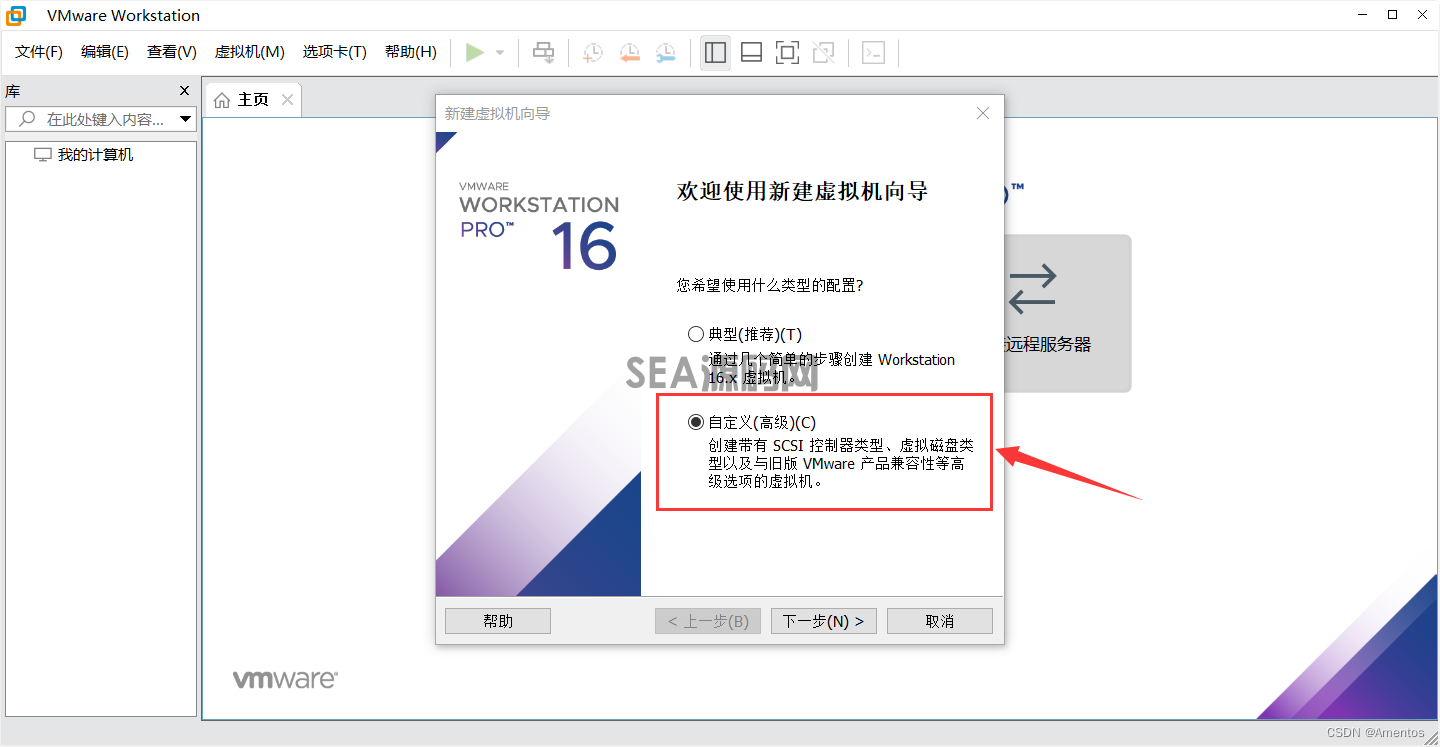Click the Send Ctrl+Alt+Del toolbar icon
The width and height of the screenshot is (1440, 747).
[x=543, y=52]
